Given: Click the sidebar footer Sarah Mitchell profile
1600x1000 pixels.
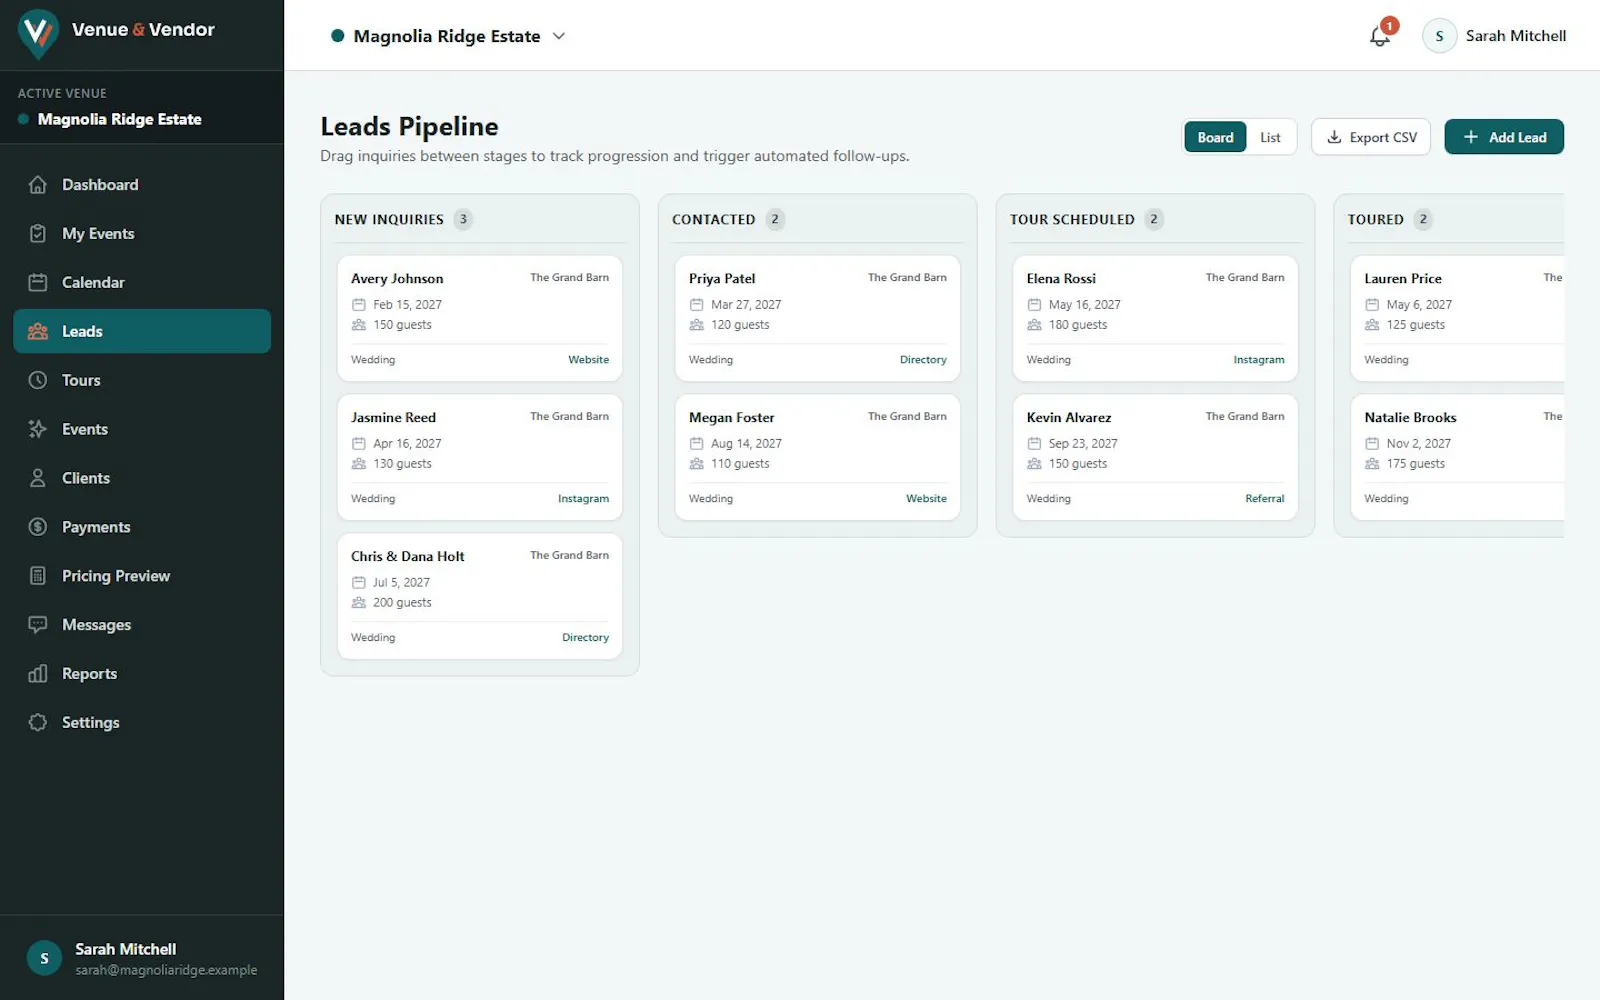Looking at the screenshot, I should [142, 959].
